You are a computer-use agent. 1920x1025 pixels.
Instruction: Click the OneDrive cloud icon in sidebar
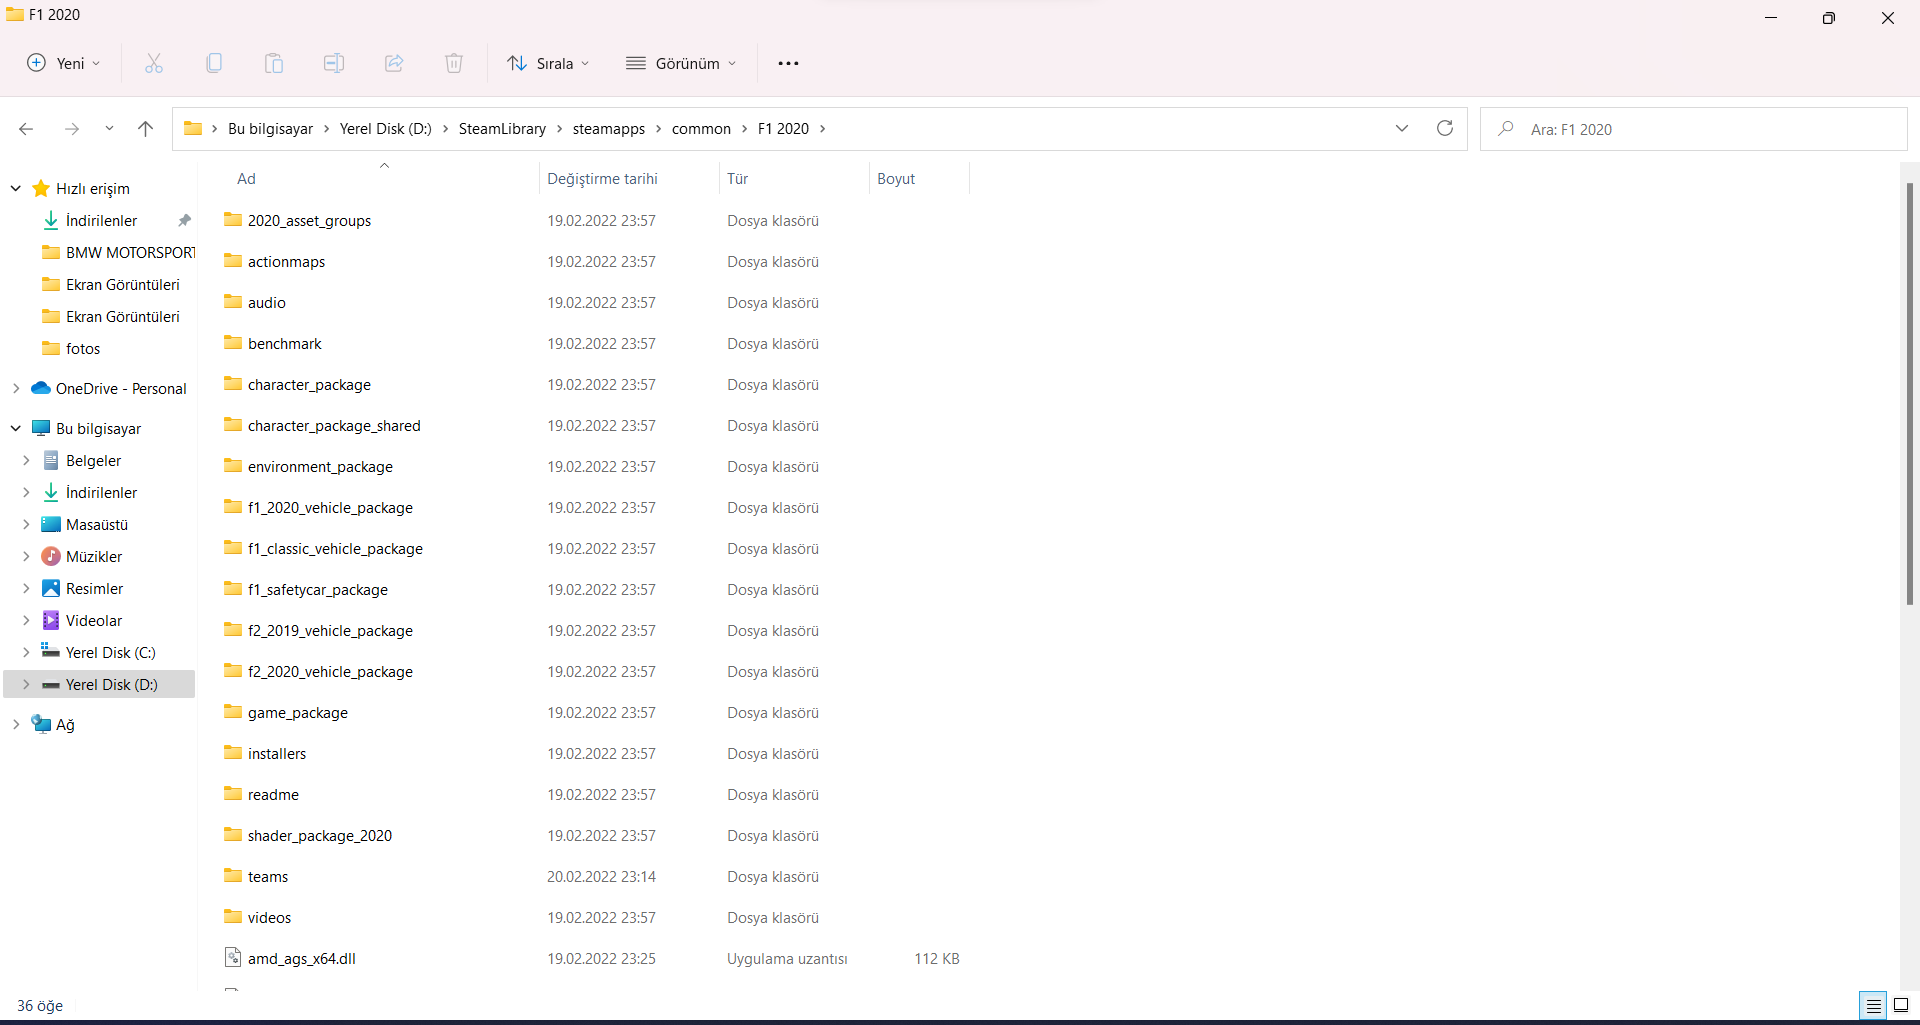pyautogui.click(x=41, y=388)
